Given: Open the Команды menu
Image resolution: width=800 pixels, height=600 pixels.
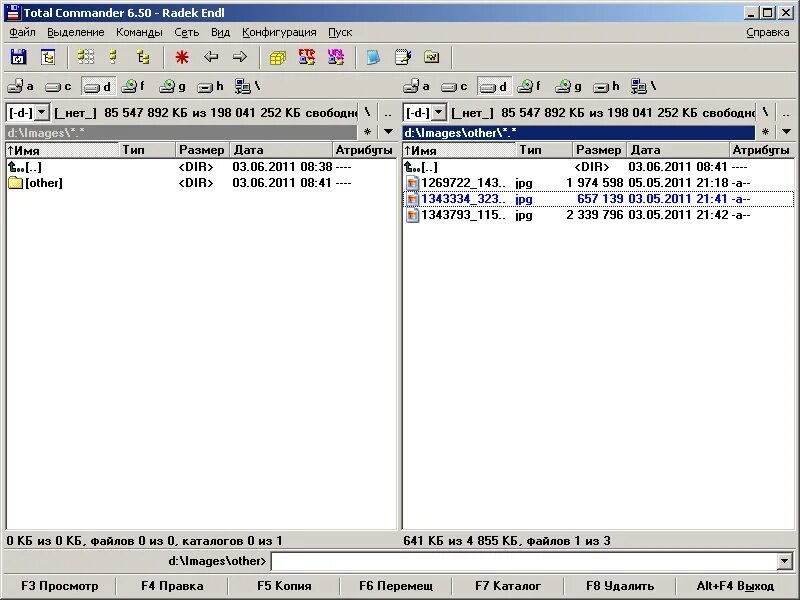Looking at the screenshot, I should coord(139,32).
